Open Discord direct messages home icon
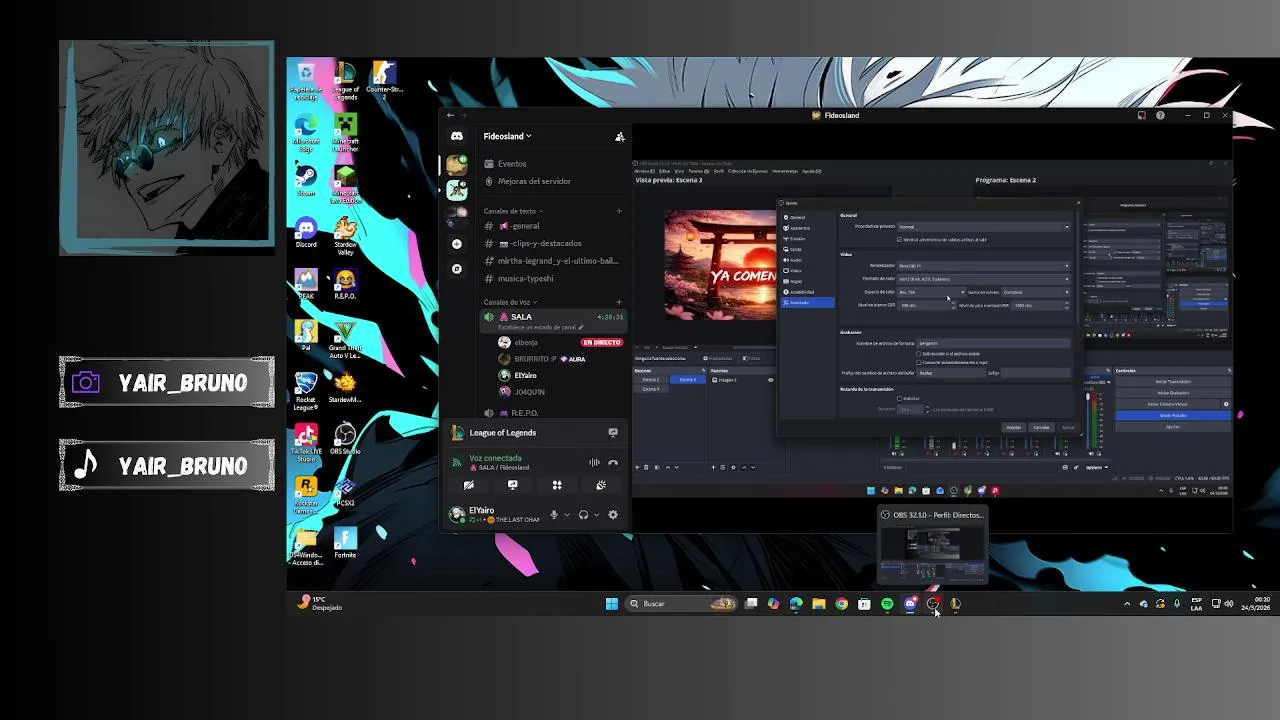 (x=457, y=136)
